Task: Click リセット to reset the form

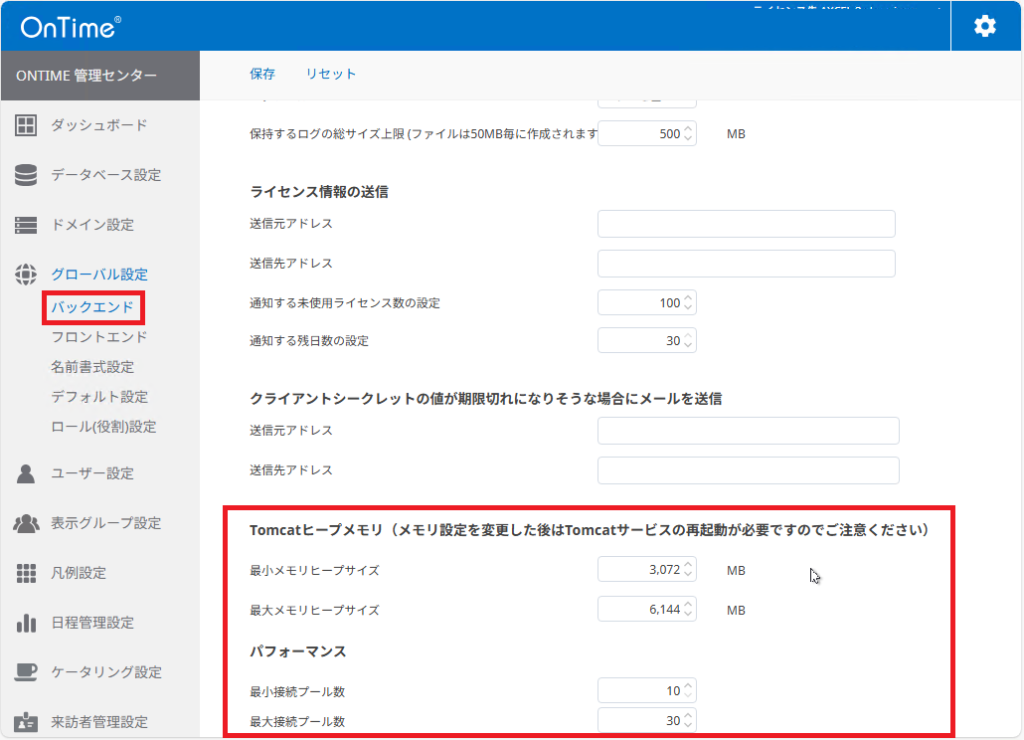Action: click(330, 74)
